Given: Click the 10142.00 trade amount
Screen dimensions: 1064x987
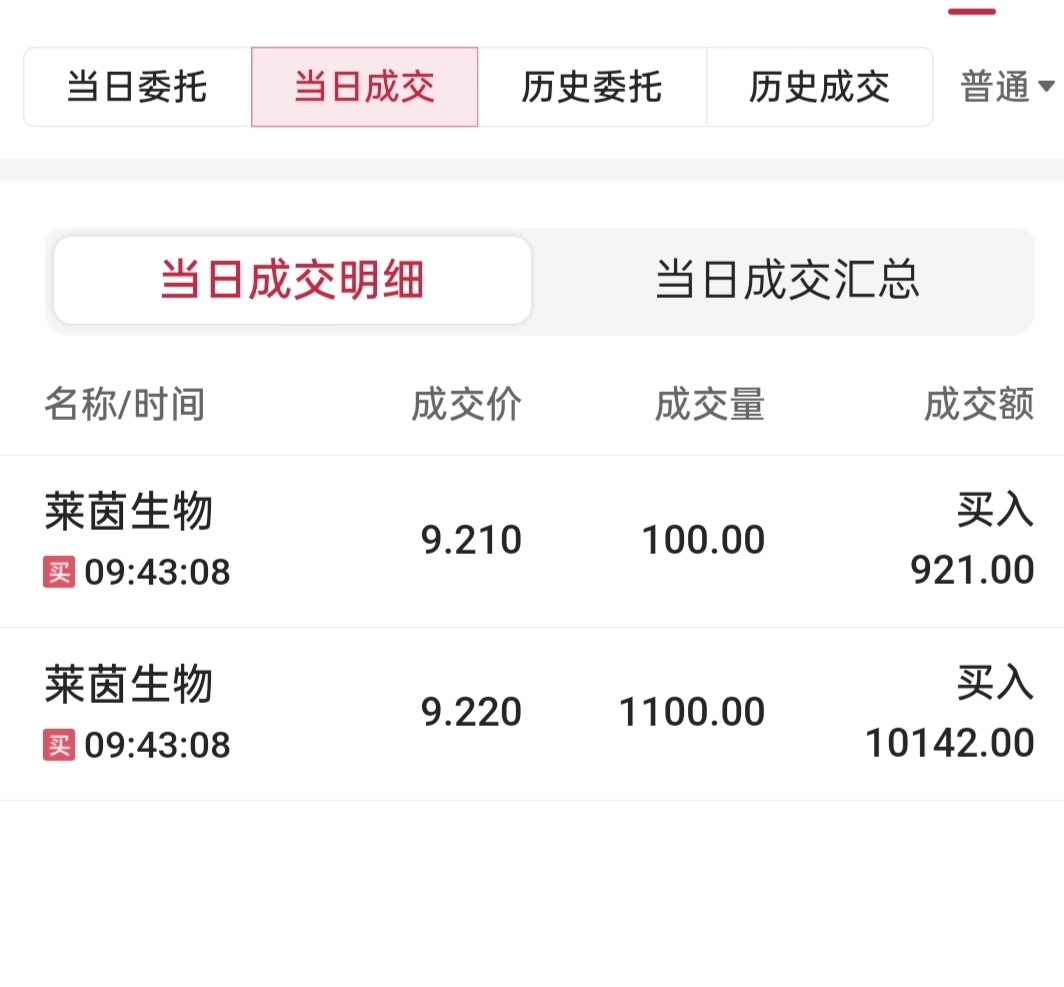Looking at the screenshot, I should pos(949,744).
